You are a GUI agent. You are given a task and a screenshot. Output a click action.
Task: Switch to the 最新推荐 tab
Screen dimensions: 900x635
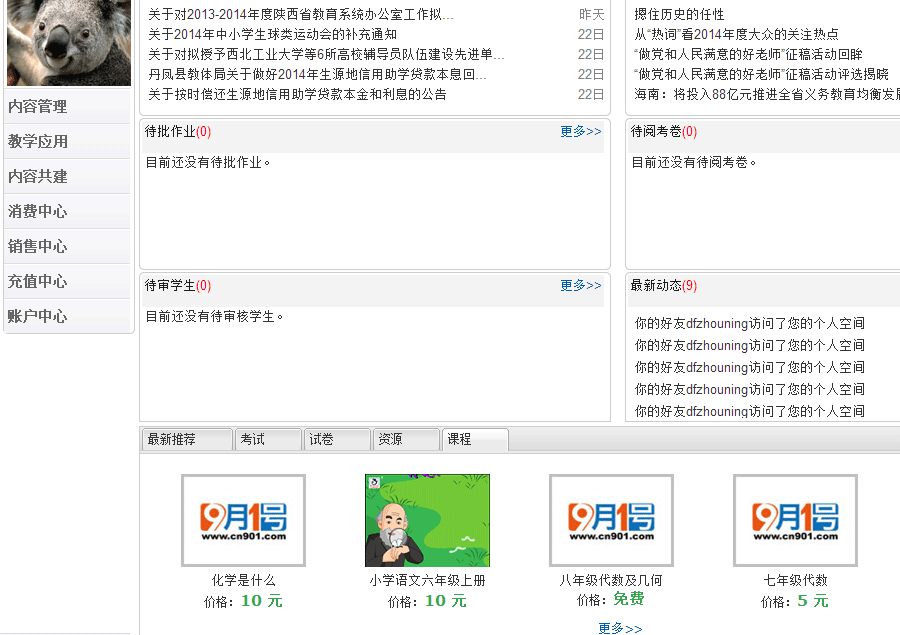(x=172, y=439)
